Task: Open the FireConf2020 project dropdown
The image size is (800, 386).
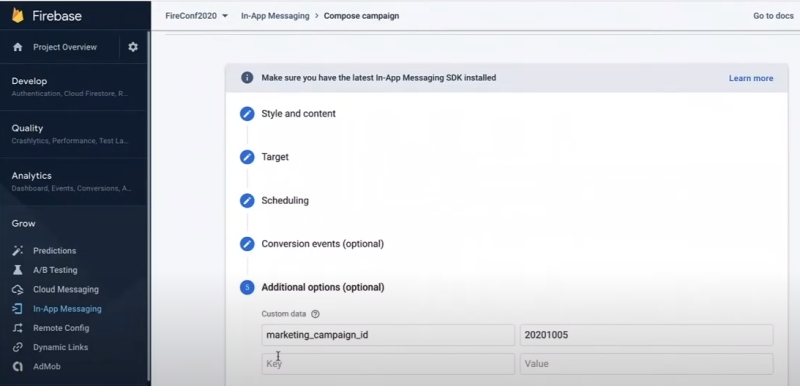Action: pos(196,16)
